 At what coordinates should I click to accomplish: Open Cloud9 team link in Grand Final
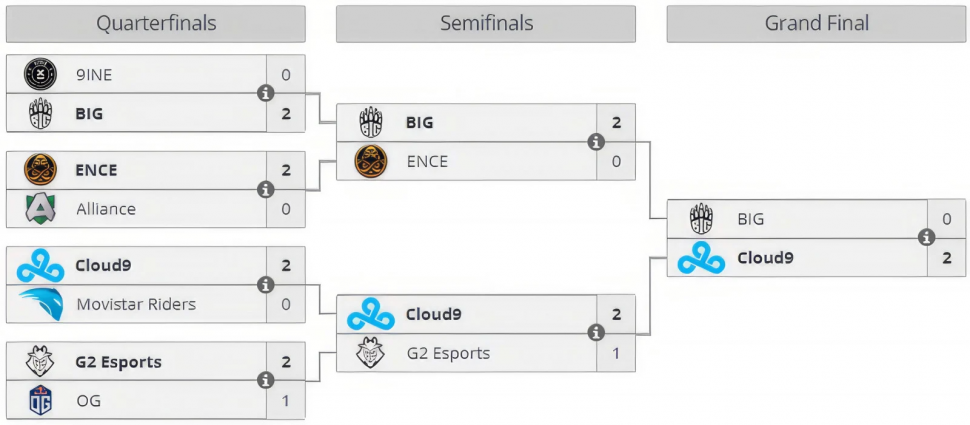(765, 257)
